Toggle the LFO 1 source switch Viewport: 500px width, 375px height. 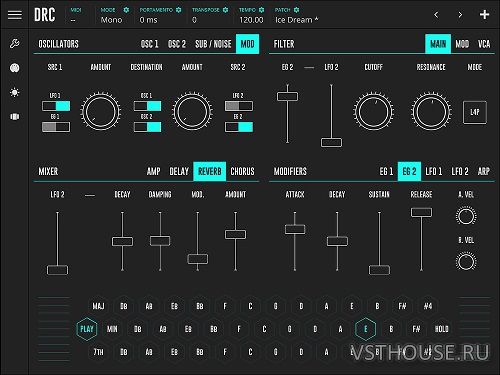[x=56, y=106]
